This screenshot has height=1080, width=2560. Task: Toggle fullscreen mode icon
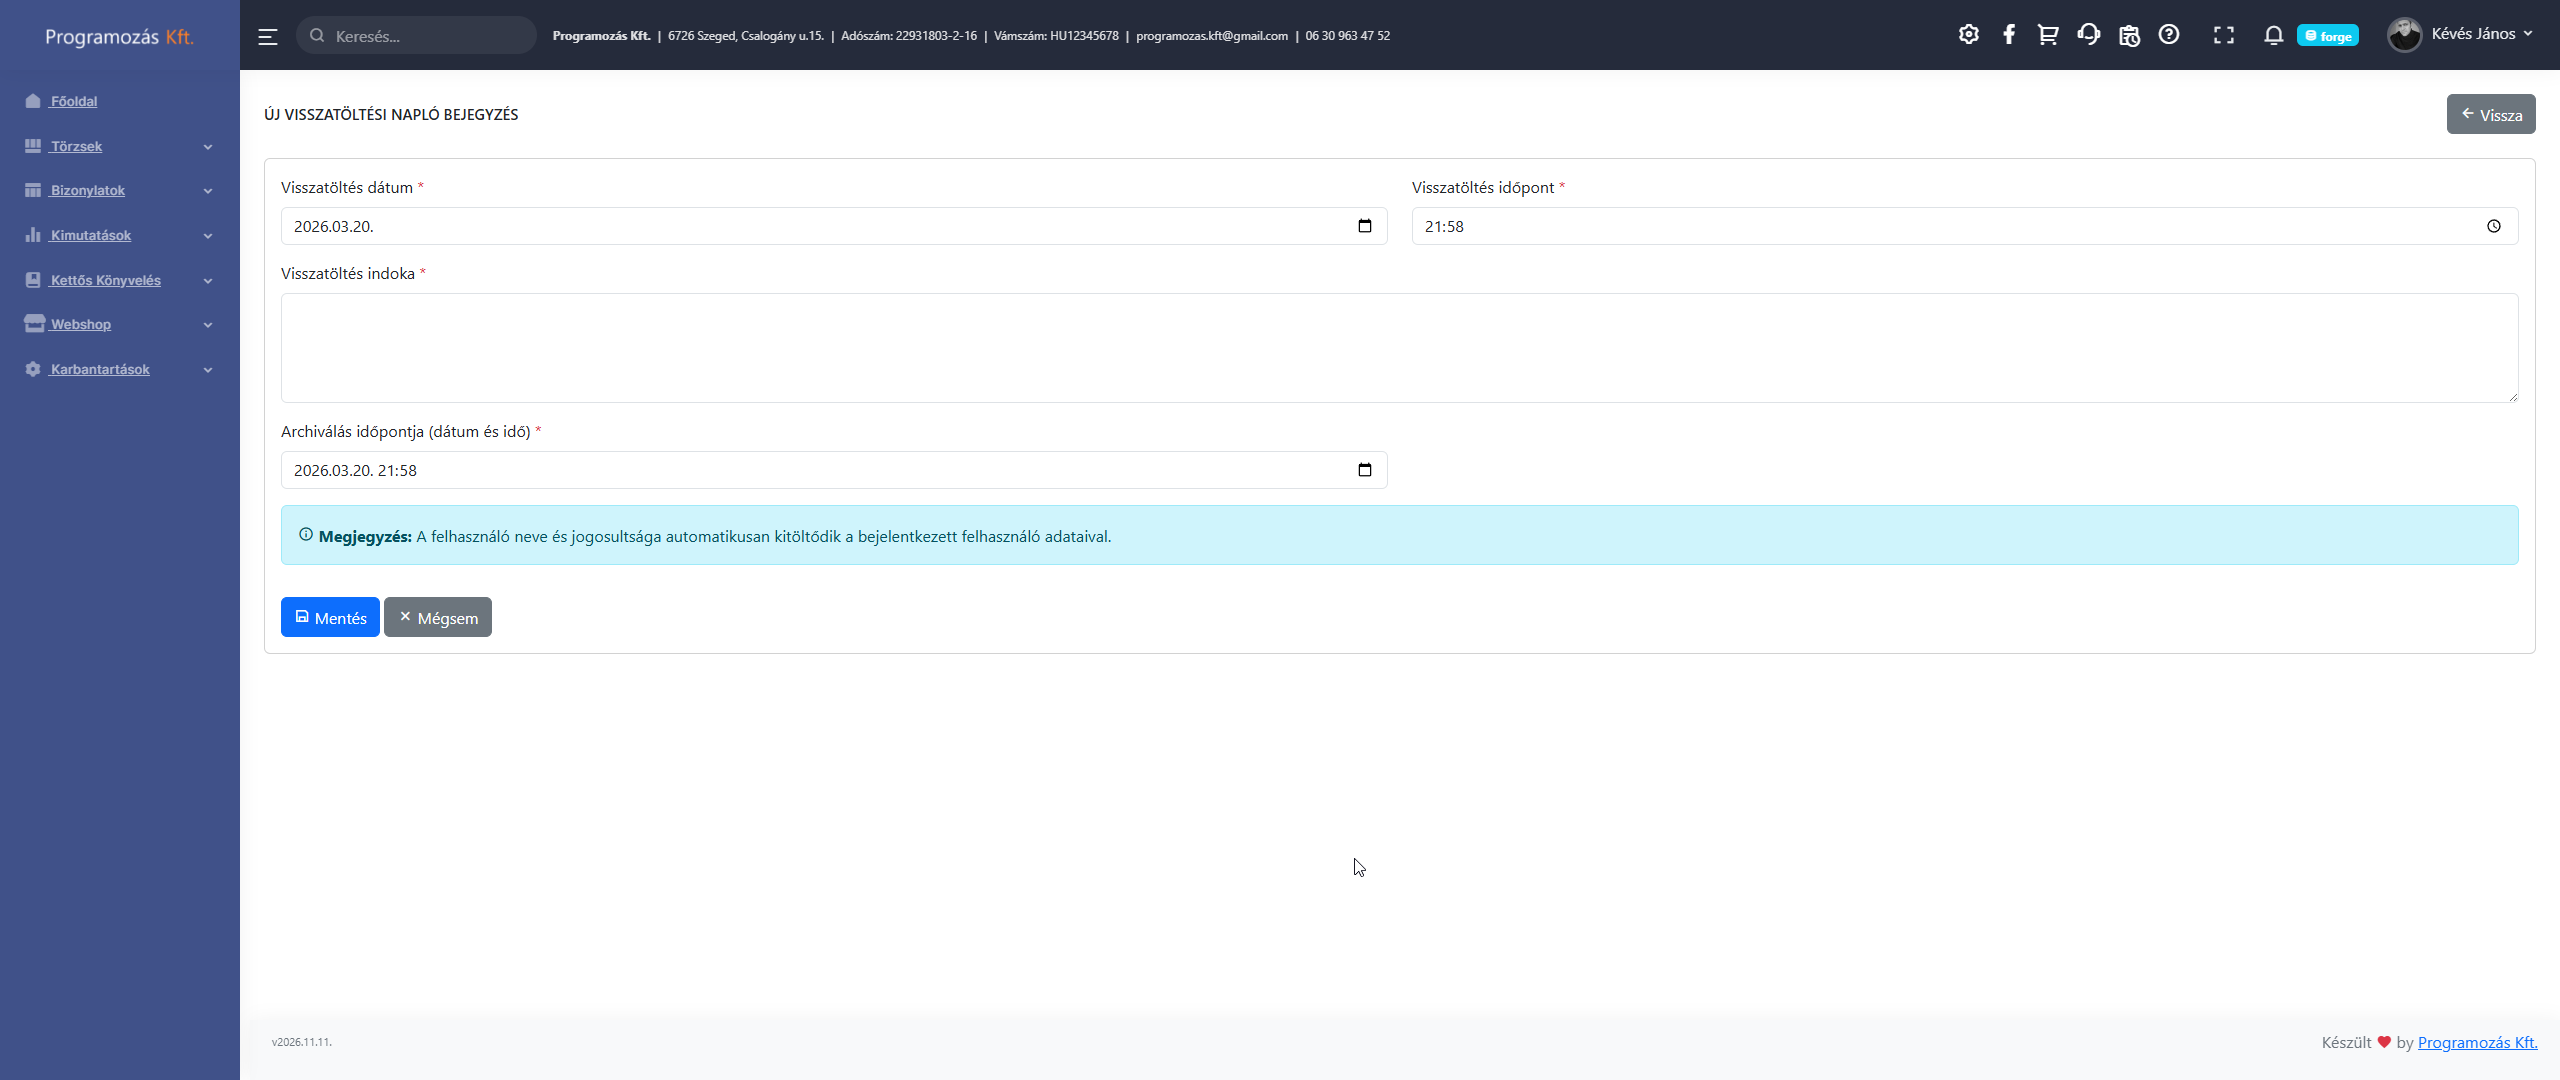click(x=2223, y=35)
